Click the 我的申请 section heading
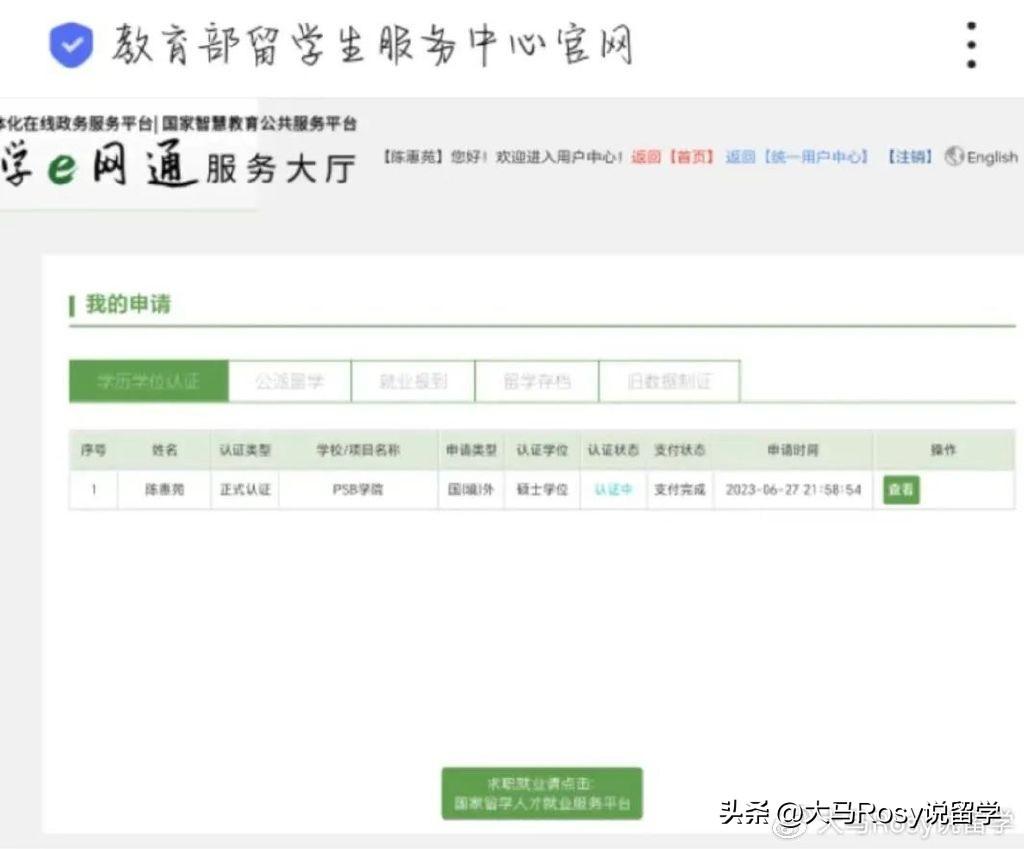1024x849 pixels. coord(128,305)
